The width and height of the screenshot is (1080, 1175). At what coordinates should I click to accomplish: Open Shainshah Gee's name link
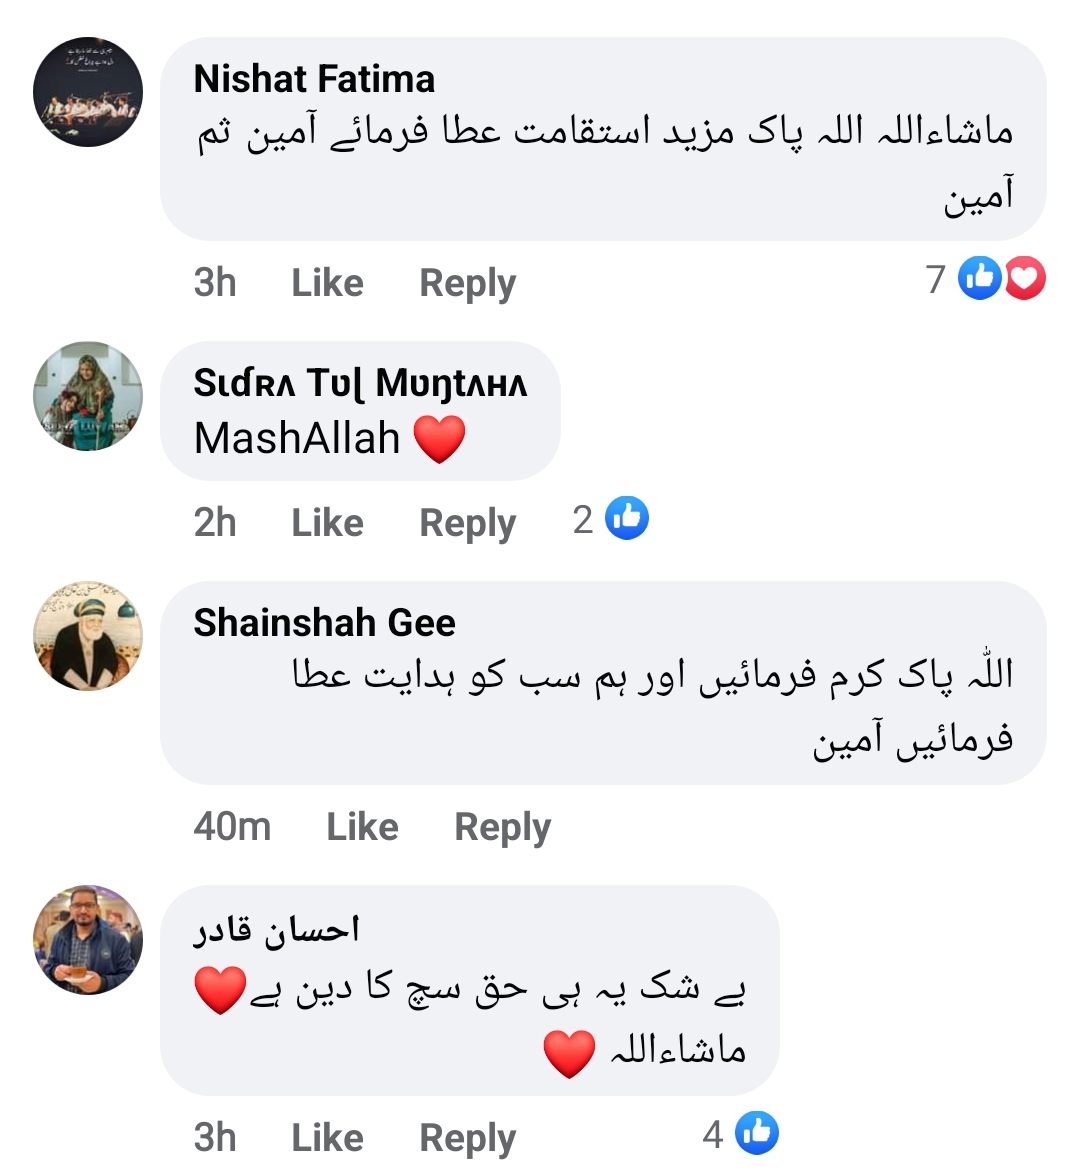click(324, 623)
